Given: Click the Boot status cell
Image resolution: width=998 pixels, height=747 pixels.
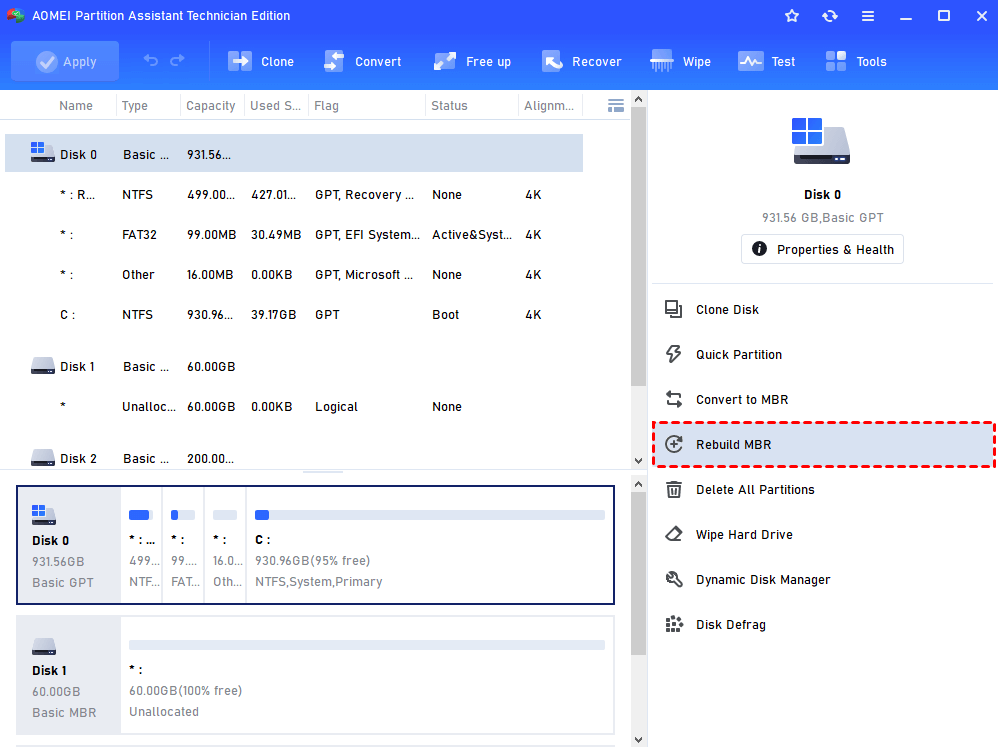Looking at the screenshot, I should pyautogui.click(x=446, y=315).
